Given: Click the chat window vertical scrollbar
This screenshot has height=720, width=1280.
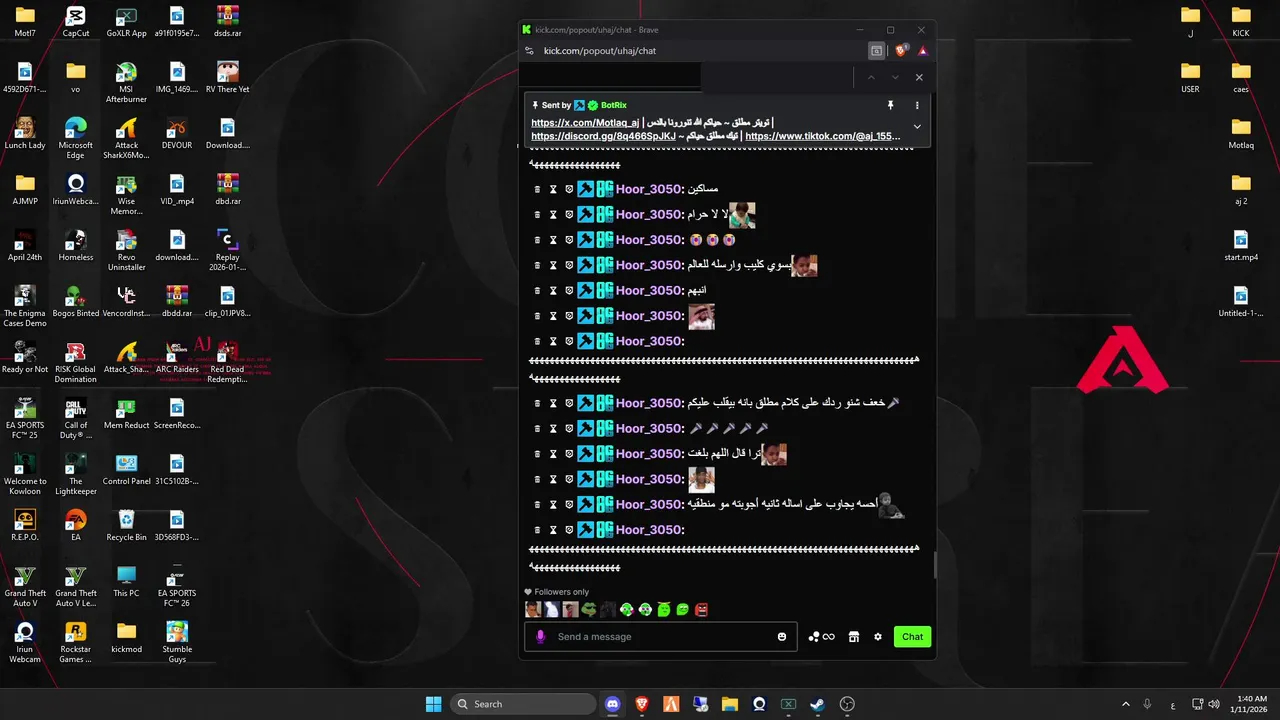Looking at the screenshot, I should tap(935, 565).
